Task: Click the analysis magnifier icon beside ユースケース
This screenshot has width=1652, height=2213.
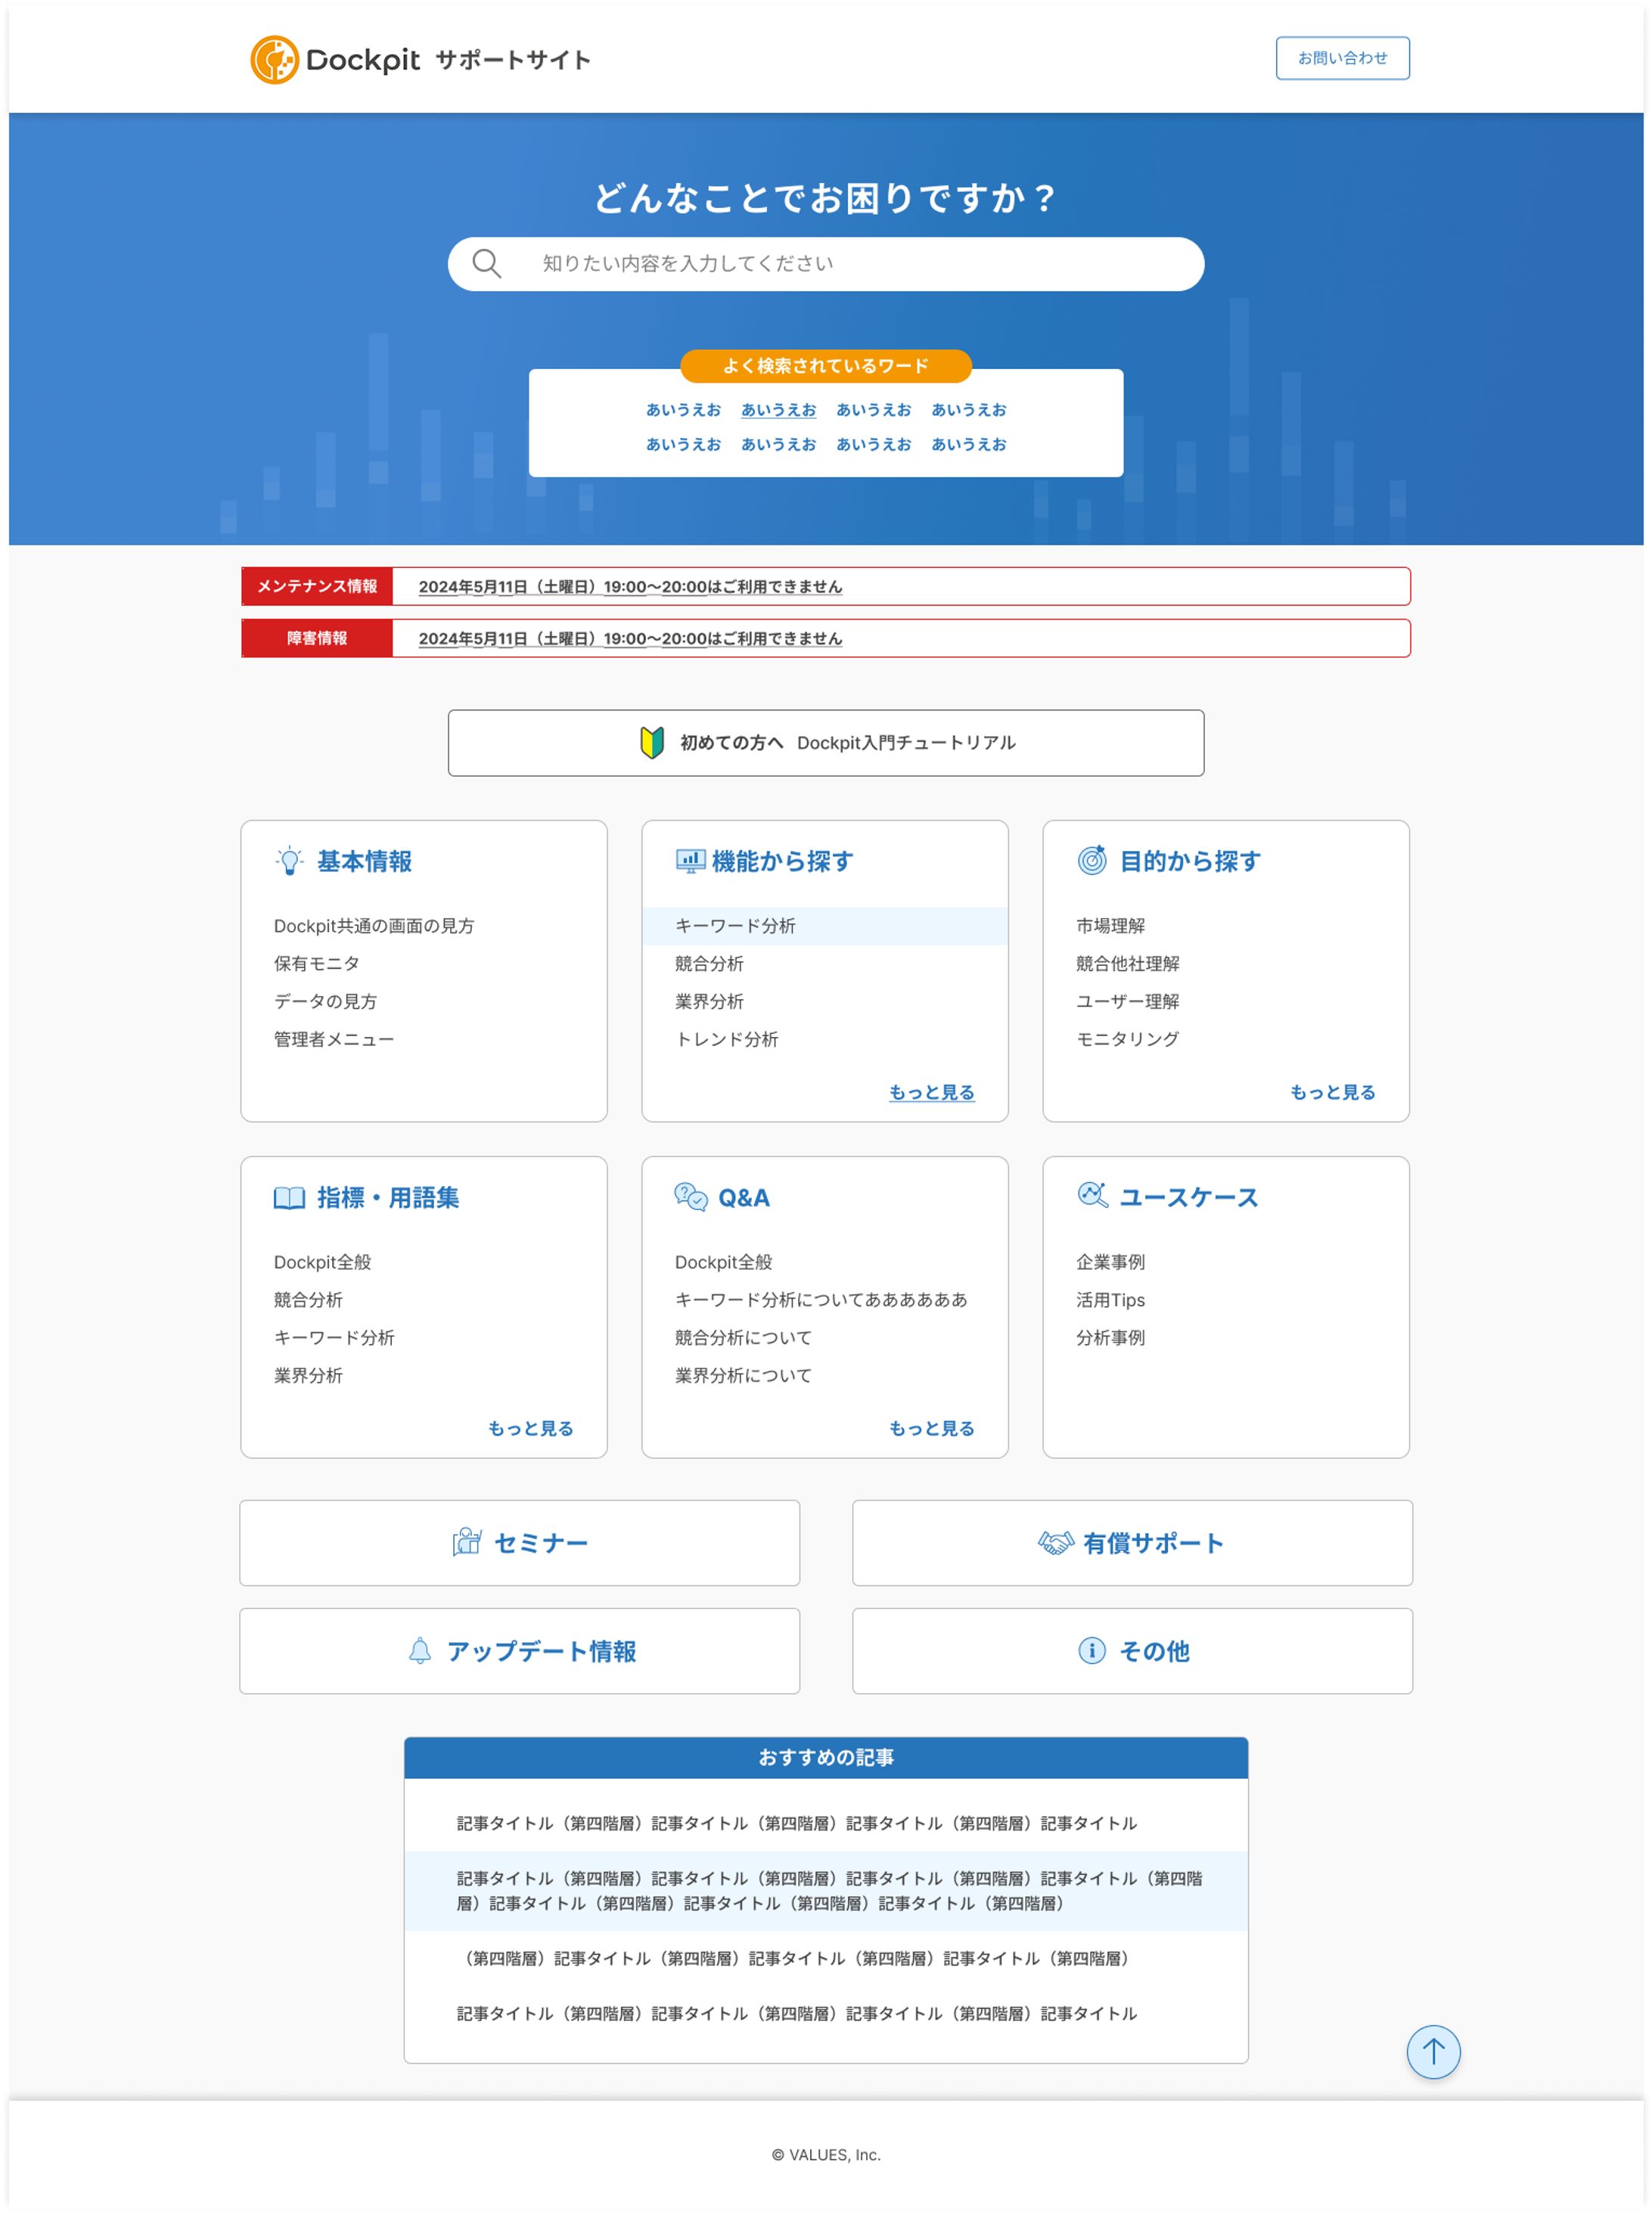Action: 1092,1195
